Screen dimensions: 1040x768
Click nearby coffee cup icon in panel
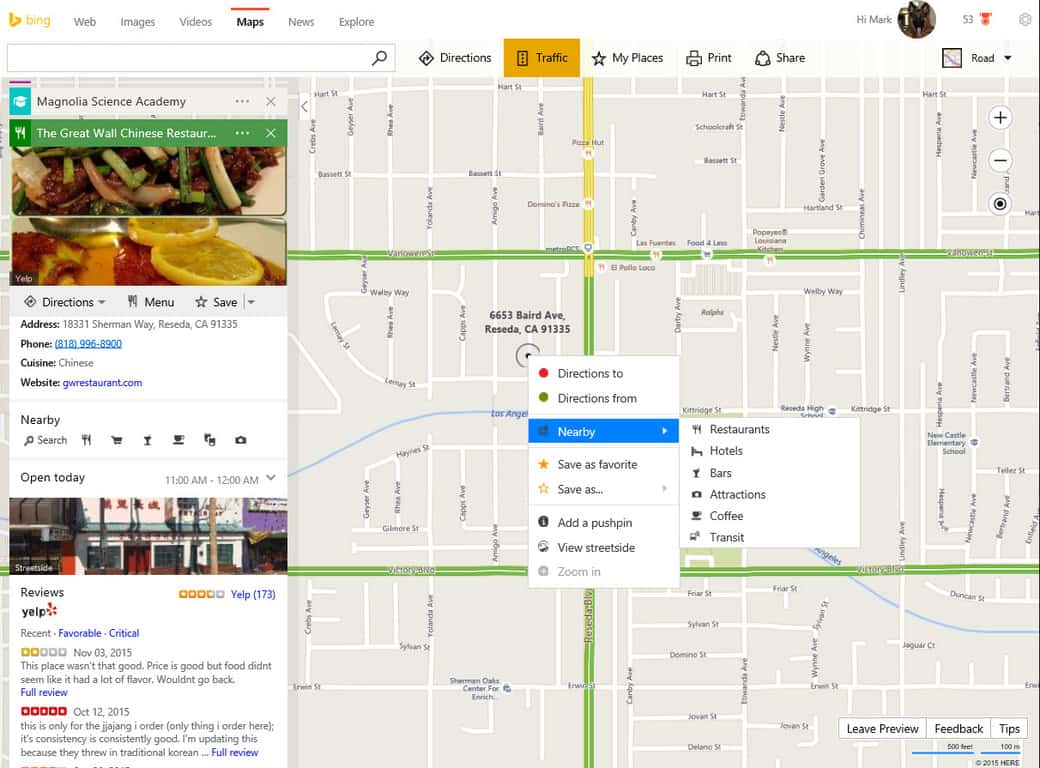pos(178,440)
